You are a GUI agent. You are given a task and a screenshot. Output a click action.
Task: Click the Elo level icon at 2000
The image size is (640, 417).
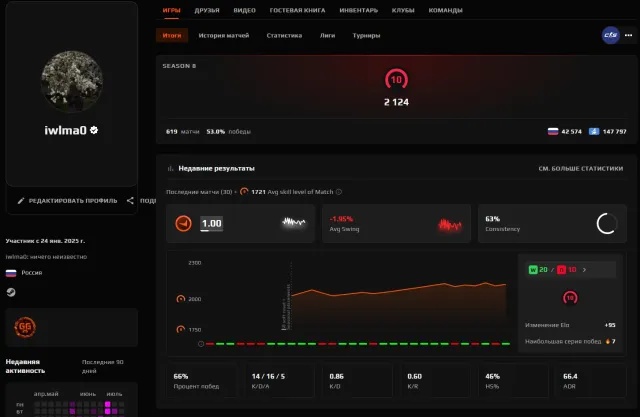pyautogui.click(x=180, y=299)
